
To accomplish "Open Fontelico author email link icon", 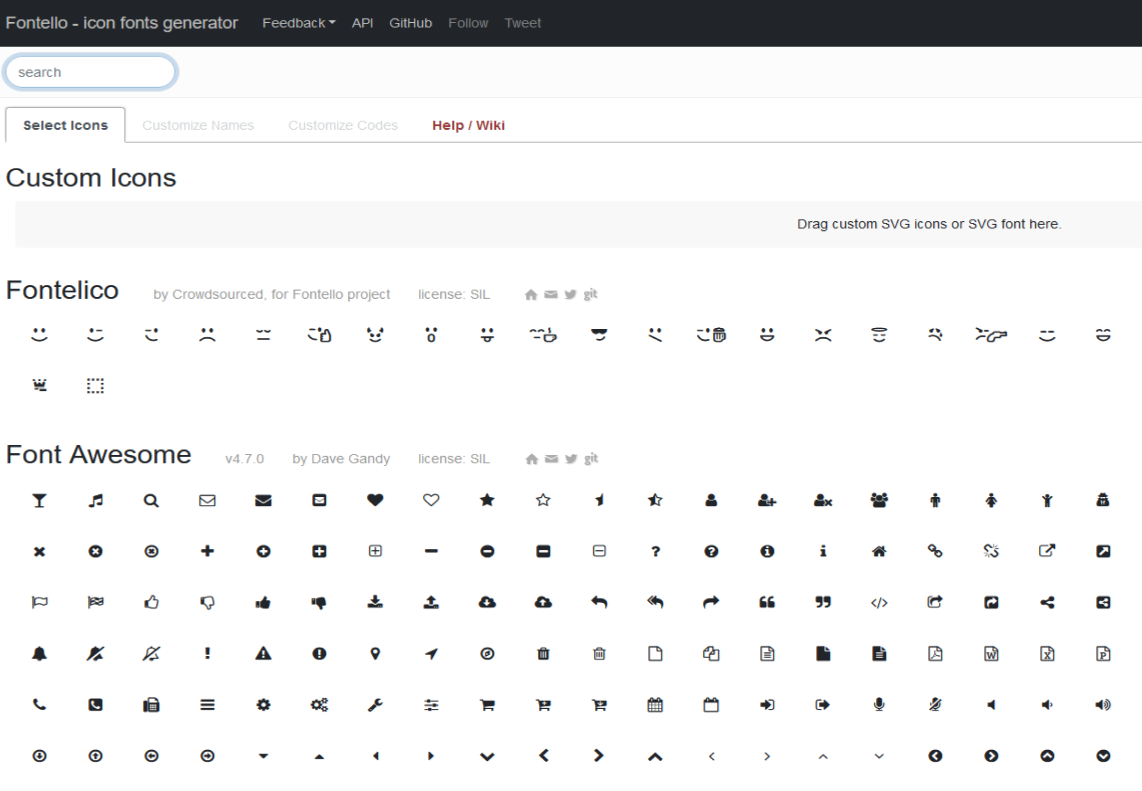I will click(x=551, y=294).
